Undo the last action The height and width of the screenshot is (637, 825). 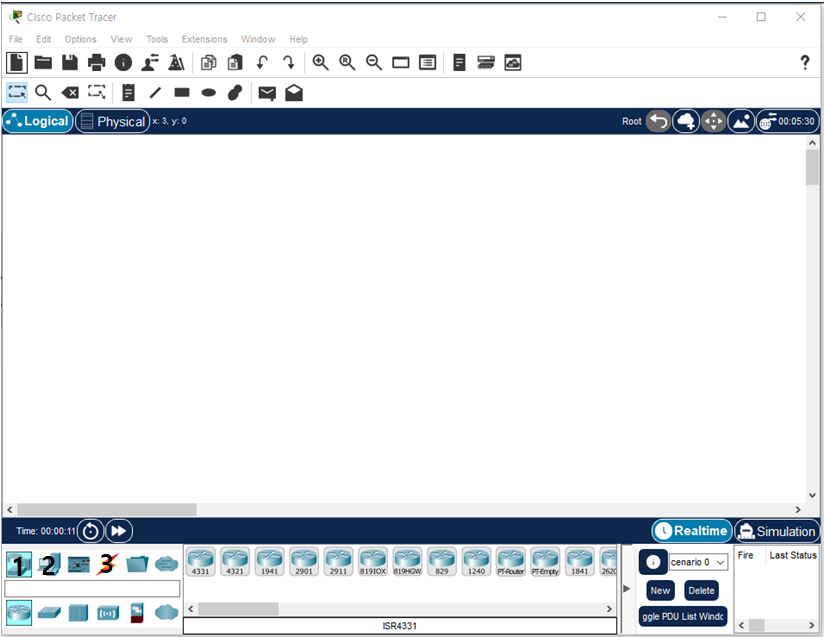262,63
